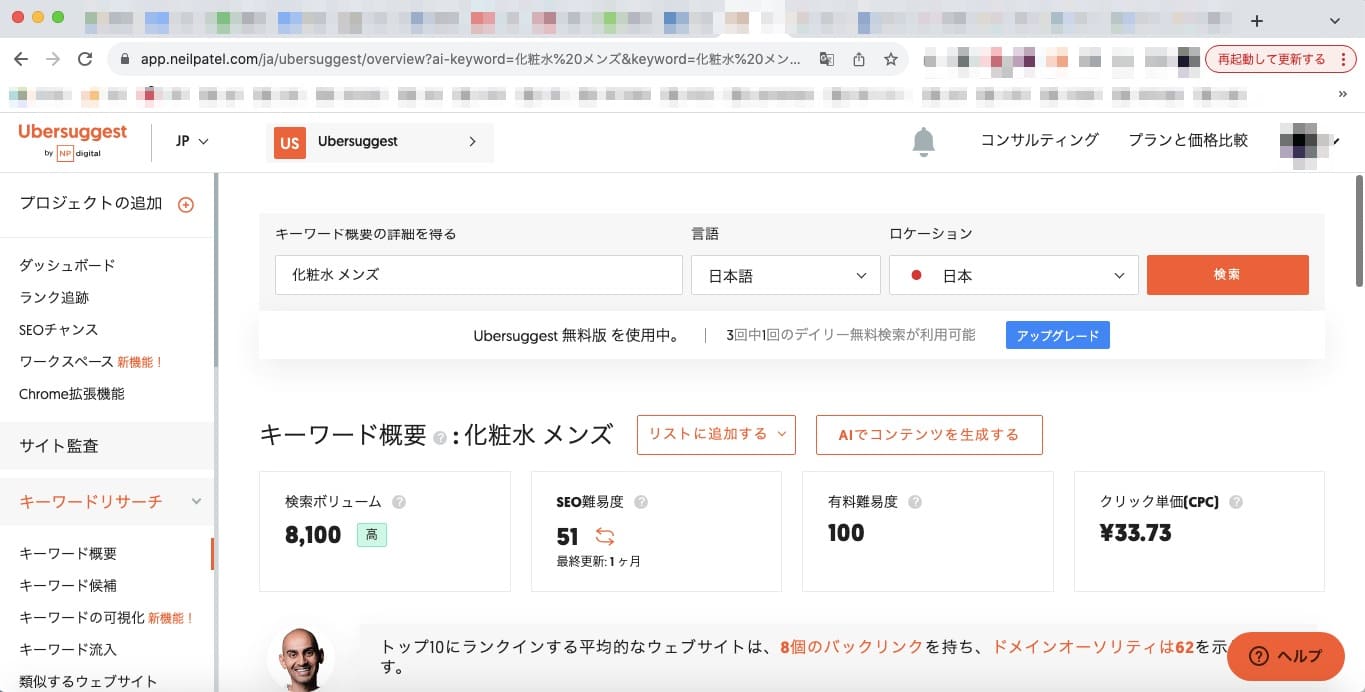Screen dimensions: 1365x692
Task: Open ランク追跡 in the sidebar
Action: (x=54, y=297)
